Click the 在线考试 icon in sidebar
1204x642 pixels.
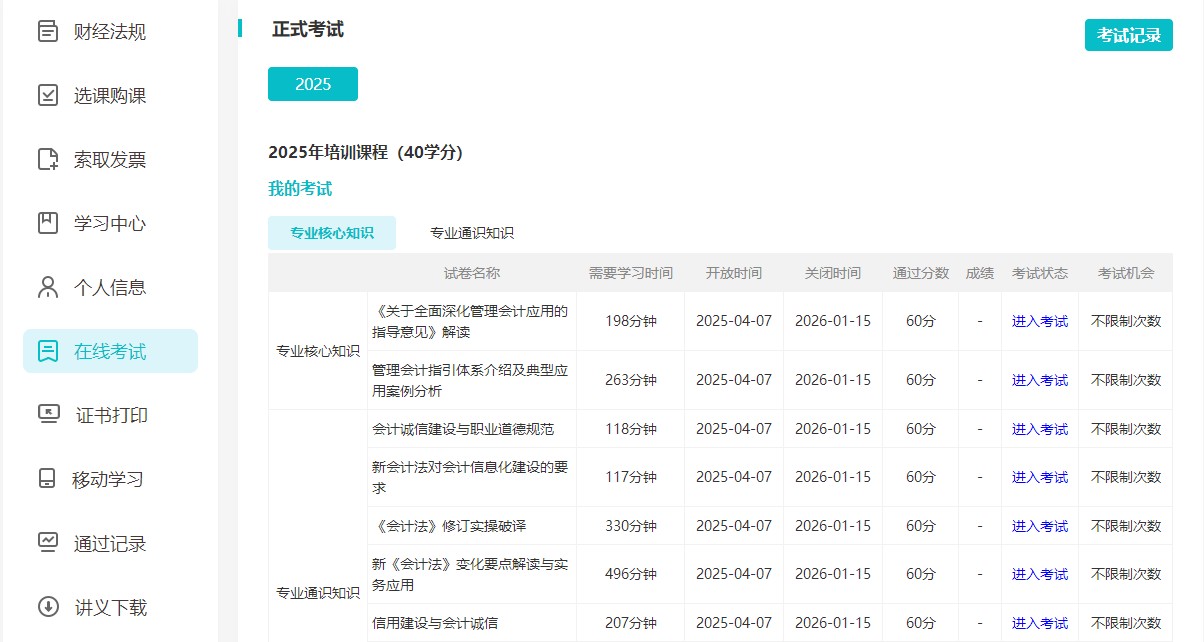pyautogui.click(x=48, y=351)
